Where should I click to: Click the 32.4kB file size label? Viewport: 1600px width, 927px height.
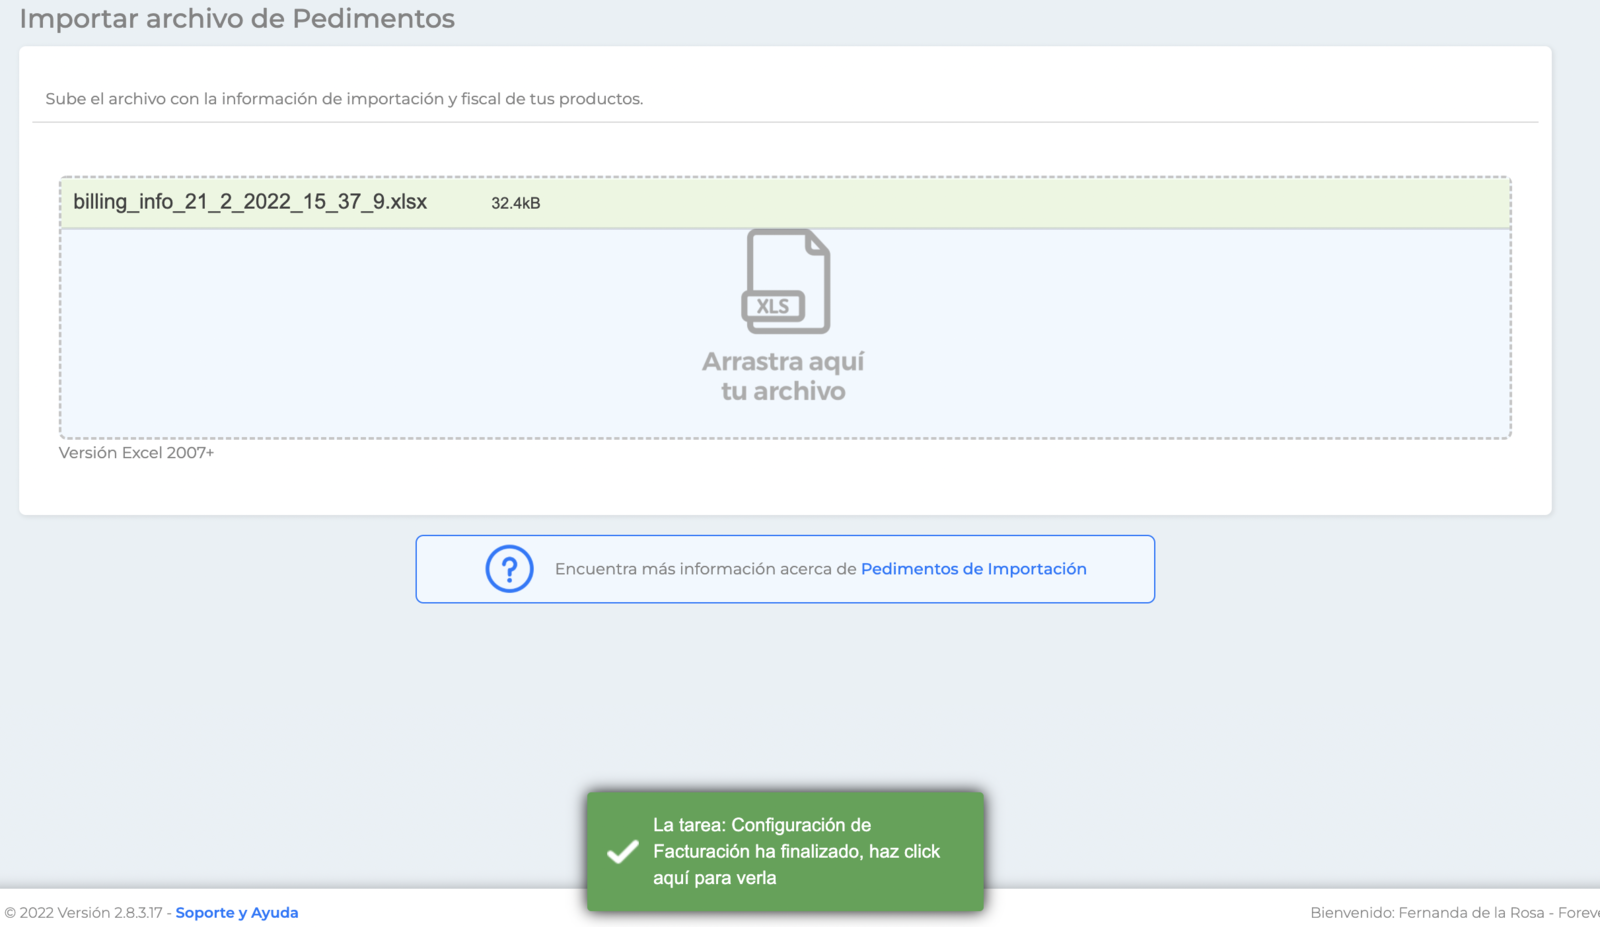pyautogui.click(x=515, y=203)
